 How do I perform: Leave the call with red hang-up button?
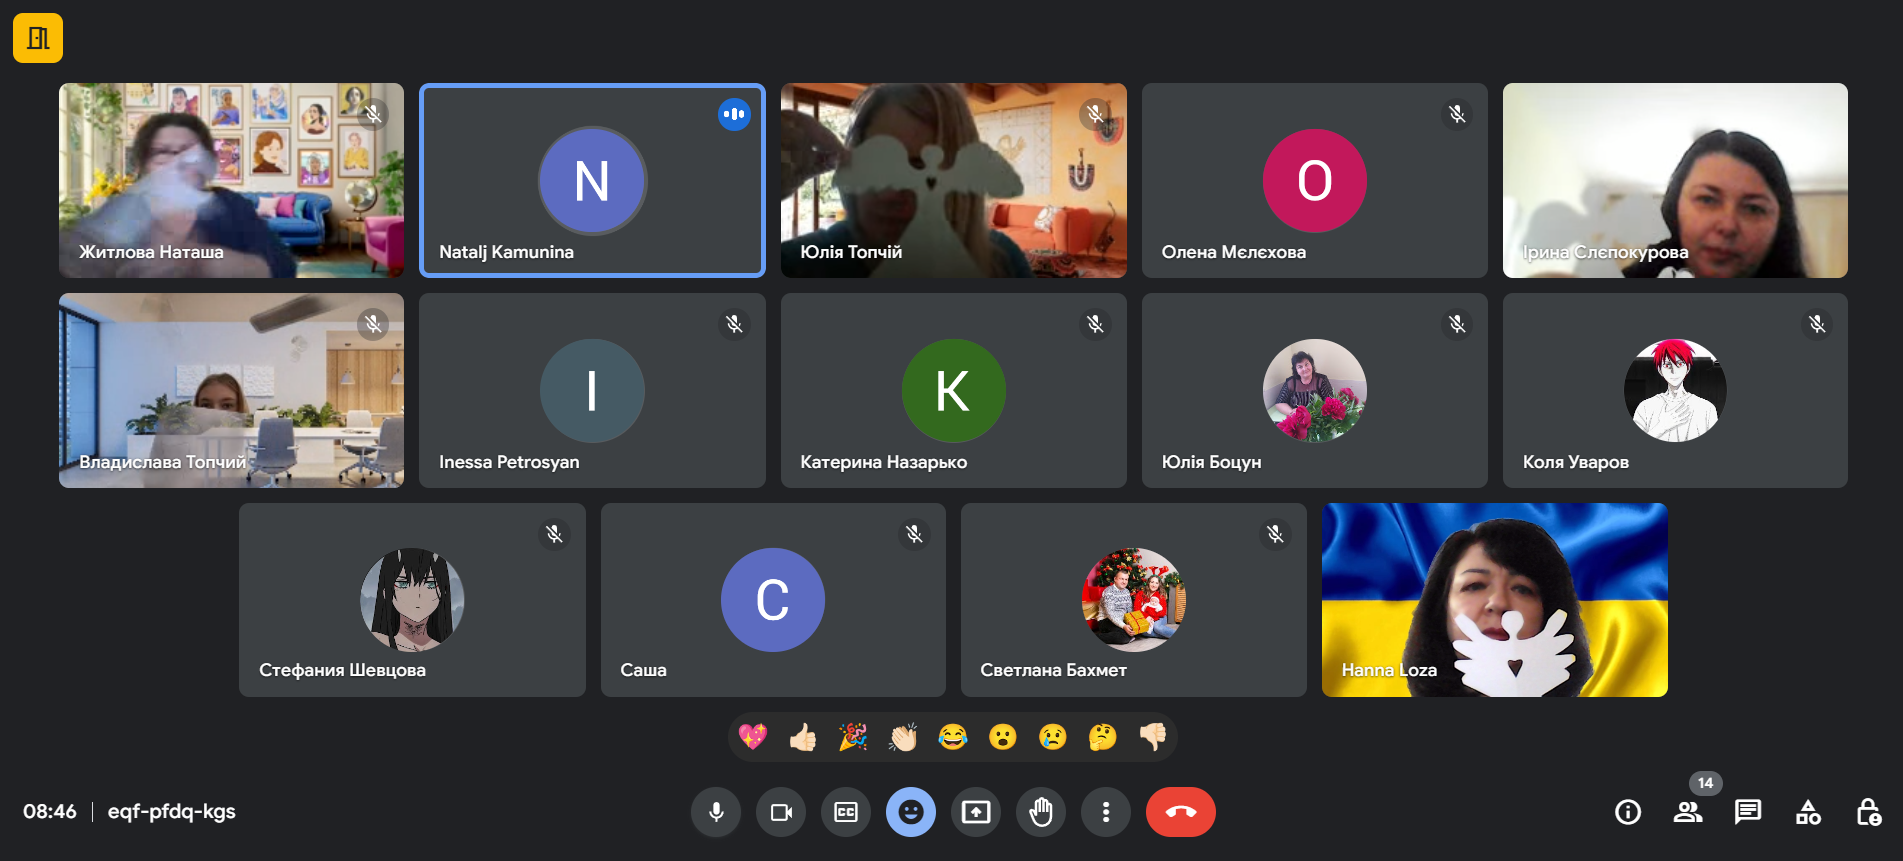pos(1181,812)
